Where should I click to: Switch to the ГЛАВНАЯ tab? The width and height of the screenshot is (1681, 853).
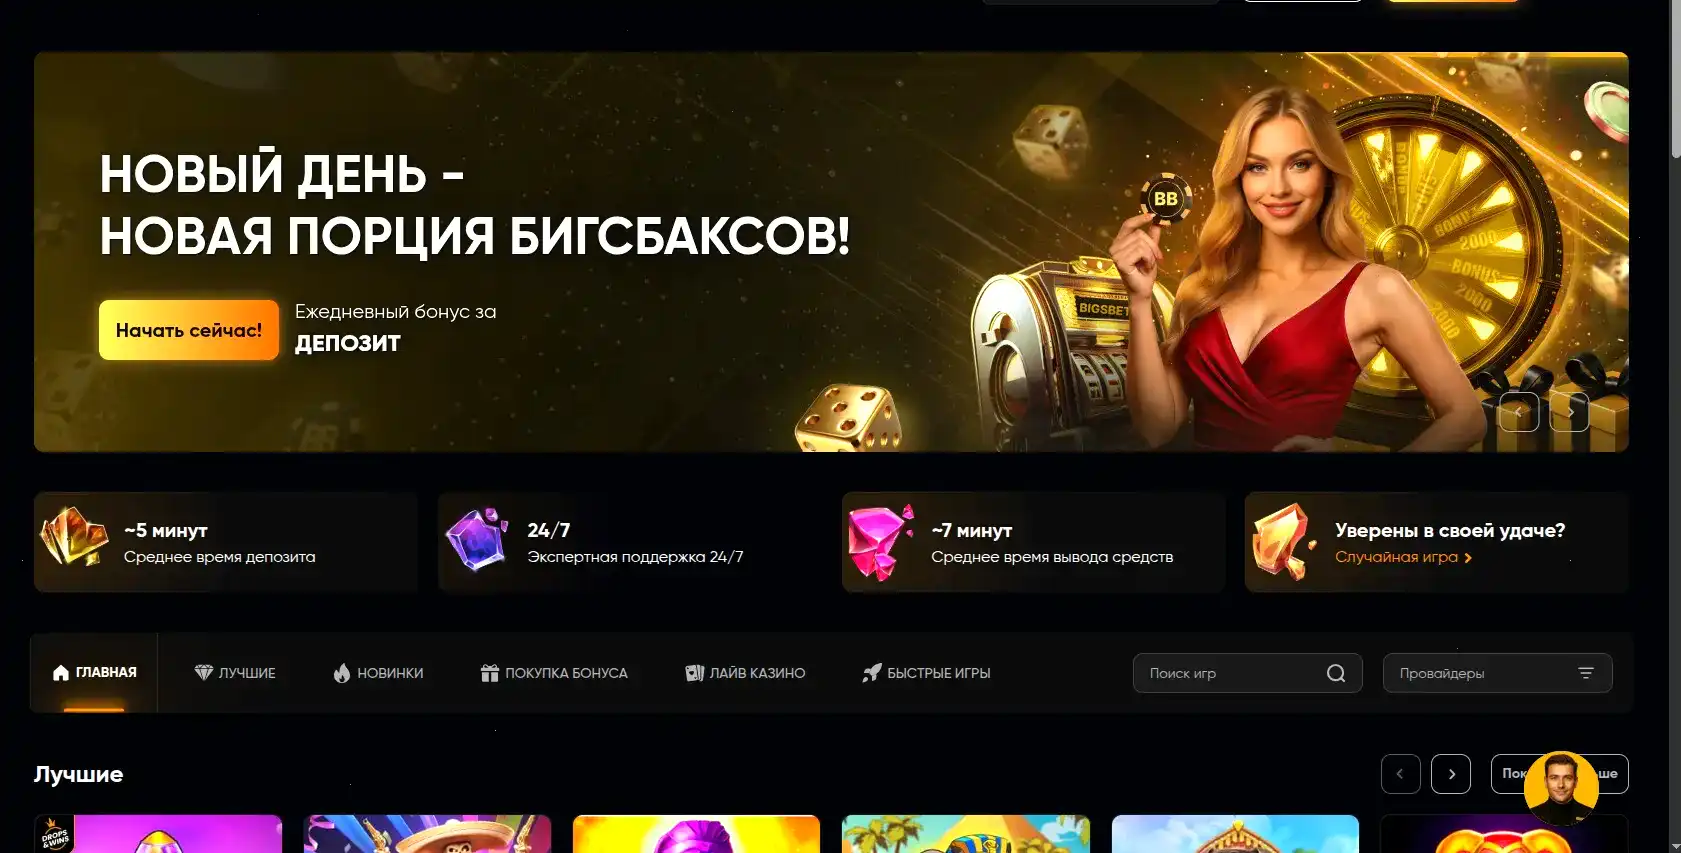[94, 673]
